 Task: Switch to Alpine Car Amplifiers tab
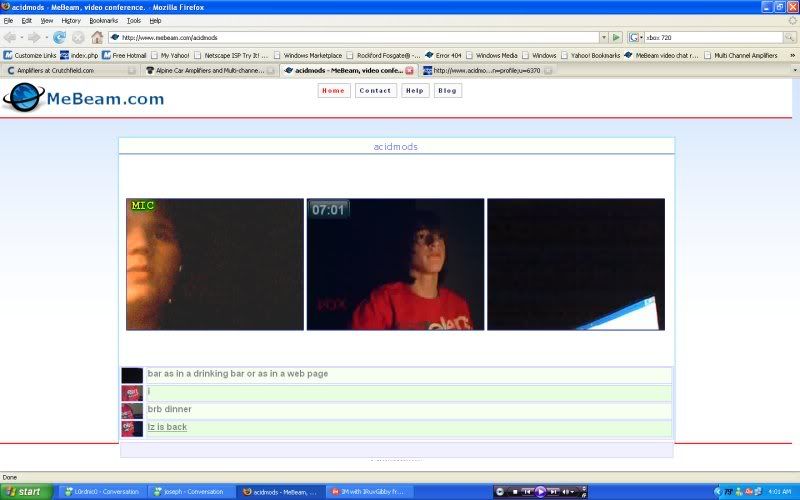[210, 70]
